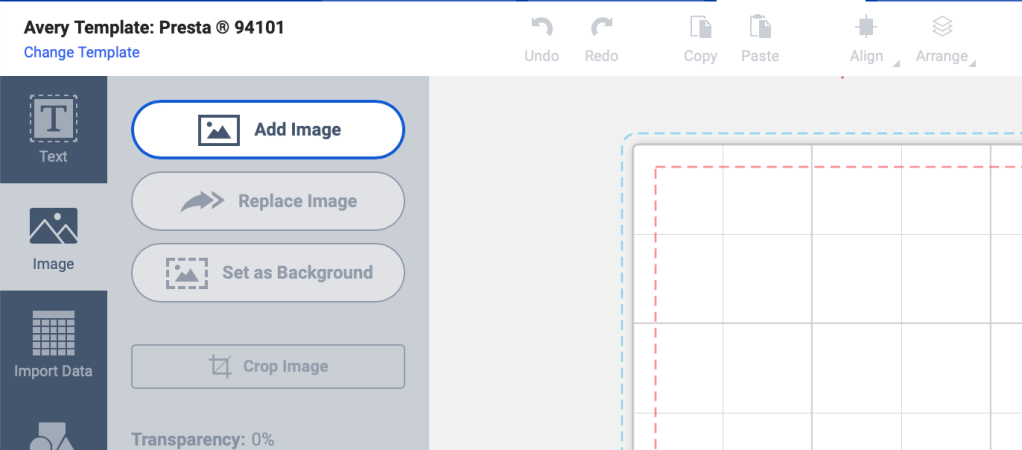Screen dimensions: 1022x450
Task: Open the Import Data panel
Action: pyautogui.click(x=53, y=344)
